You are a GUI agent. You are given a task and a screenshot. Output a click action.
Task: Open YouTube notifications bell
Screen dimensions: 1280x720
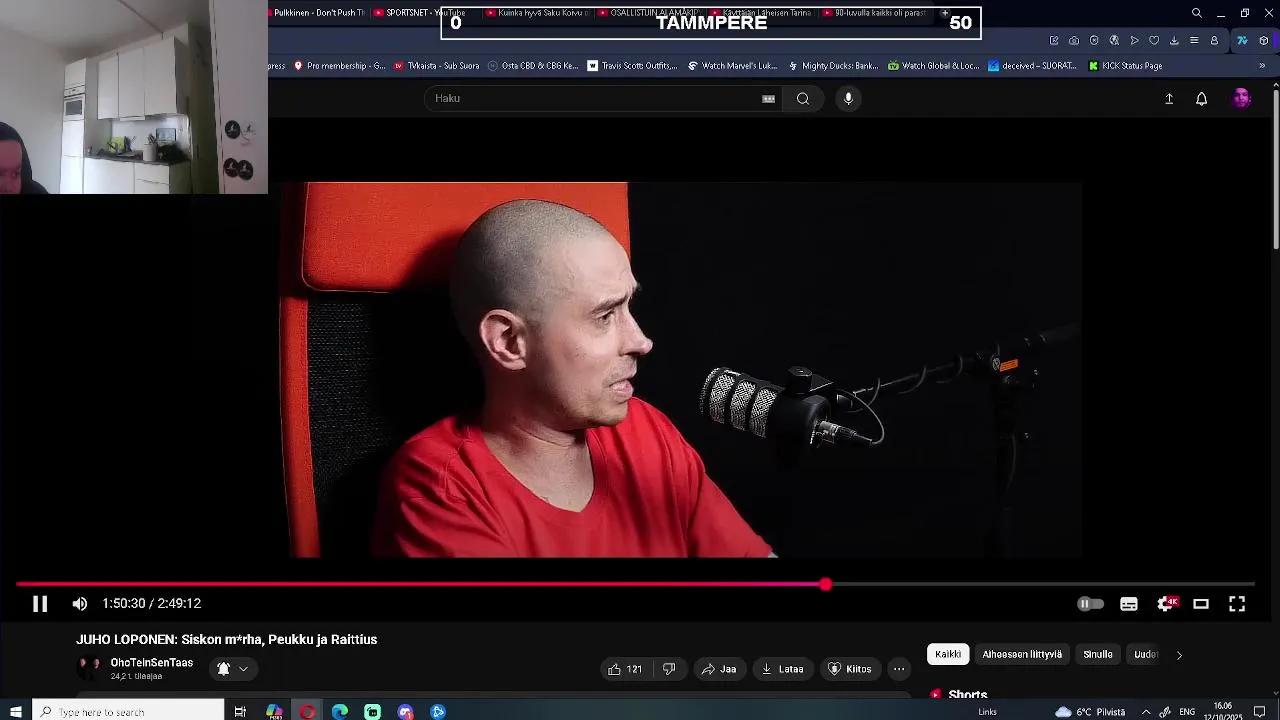[x=1202, y=98]
